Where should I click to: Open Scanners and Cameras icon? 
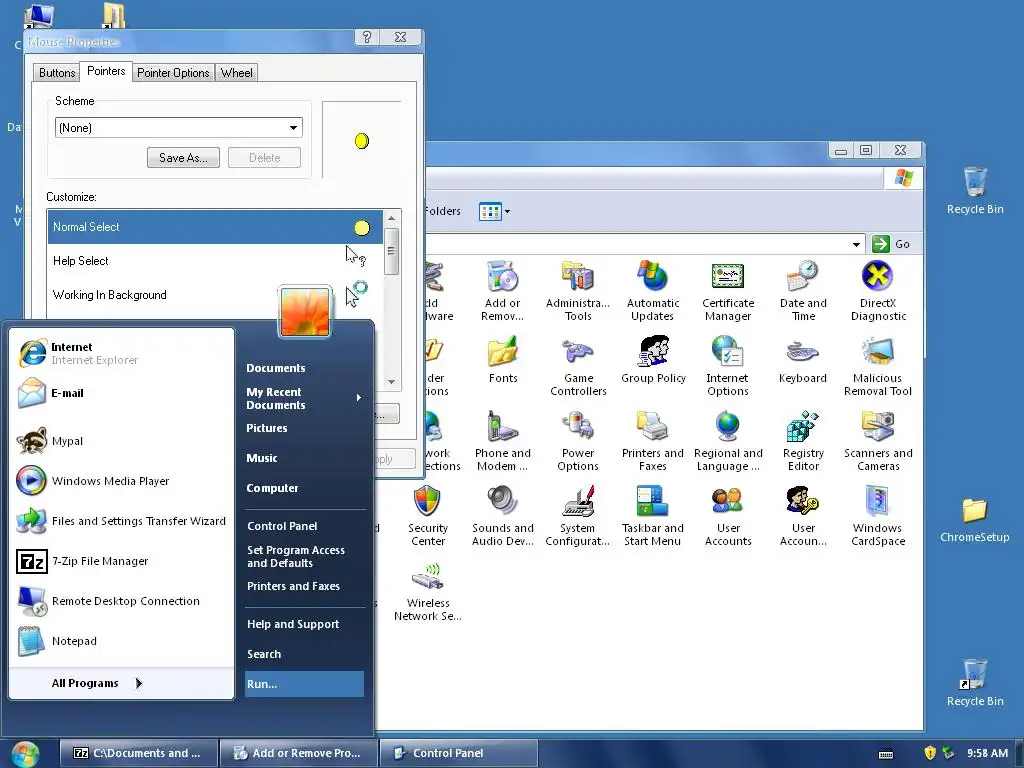pyautogui.click(x=878, y=441)
